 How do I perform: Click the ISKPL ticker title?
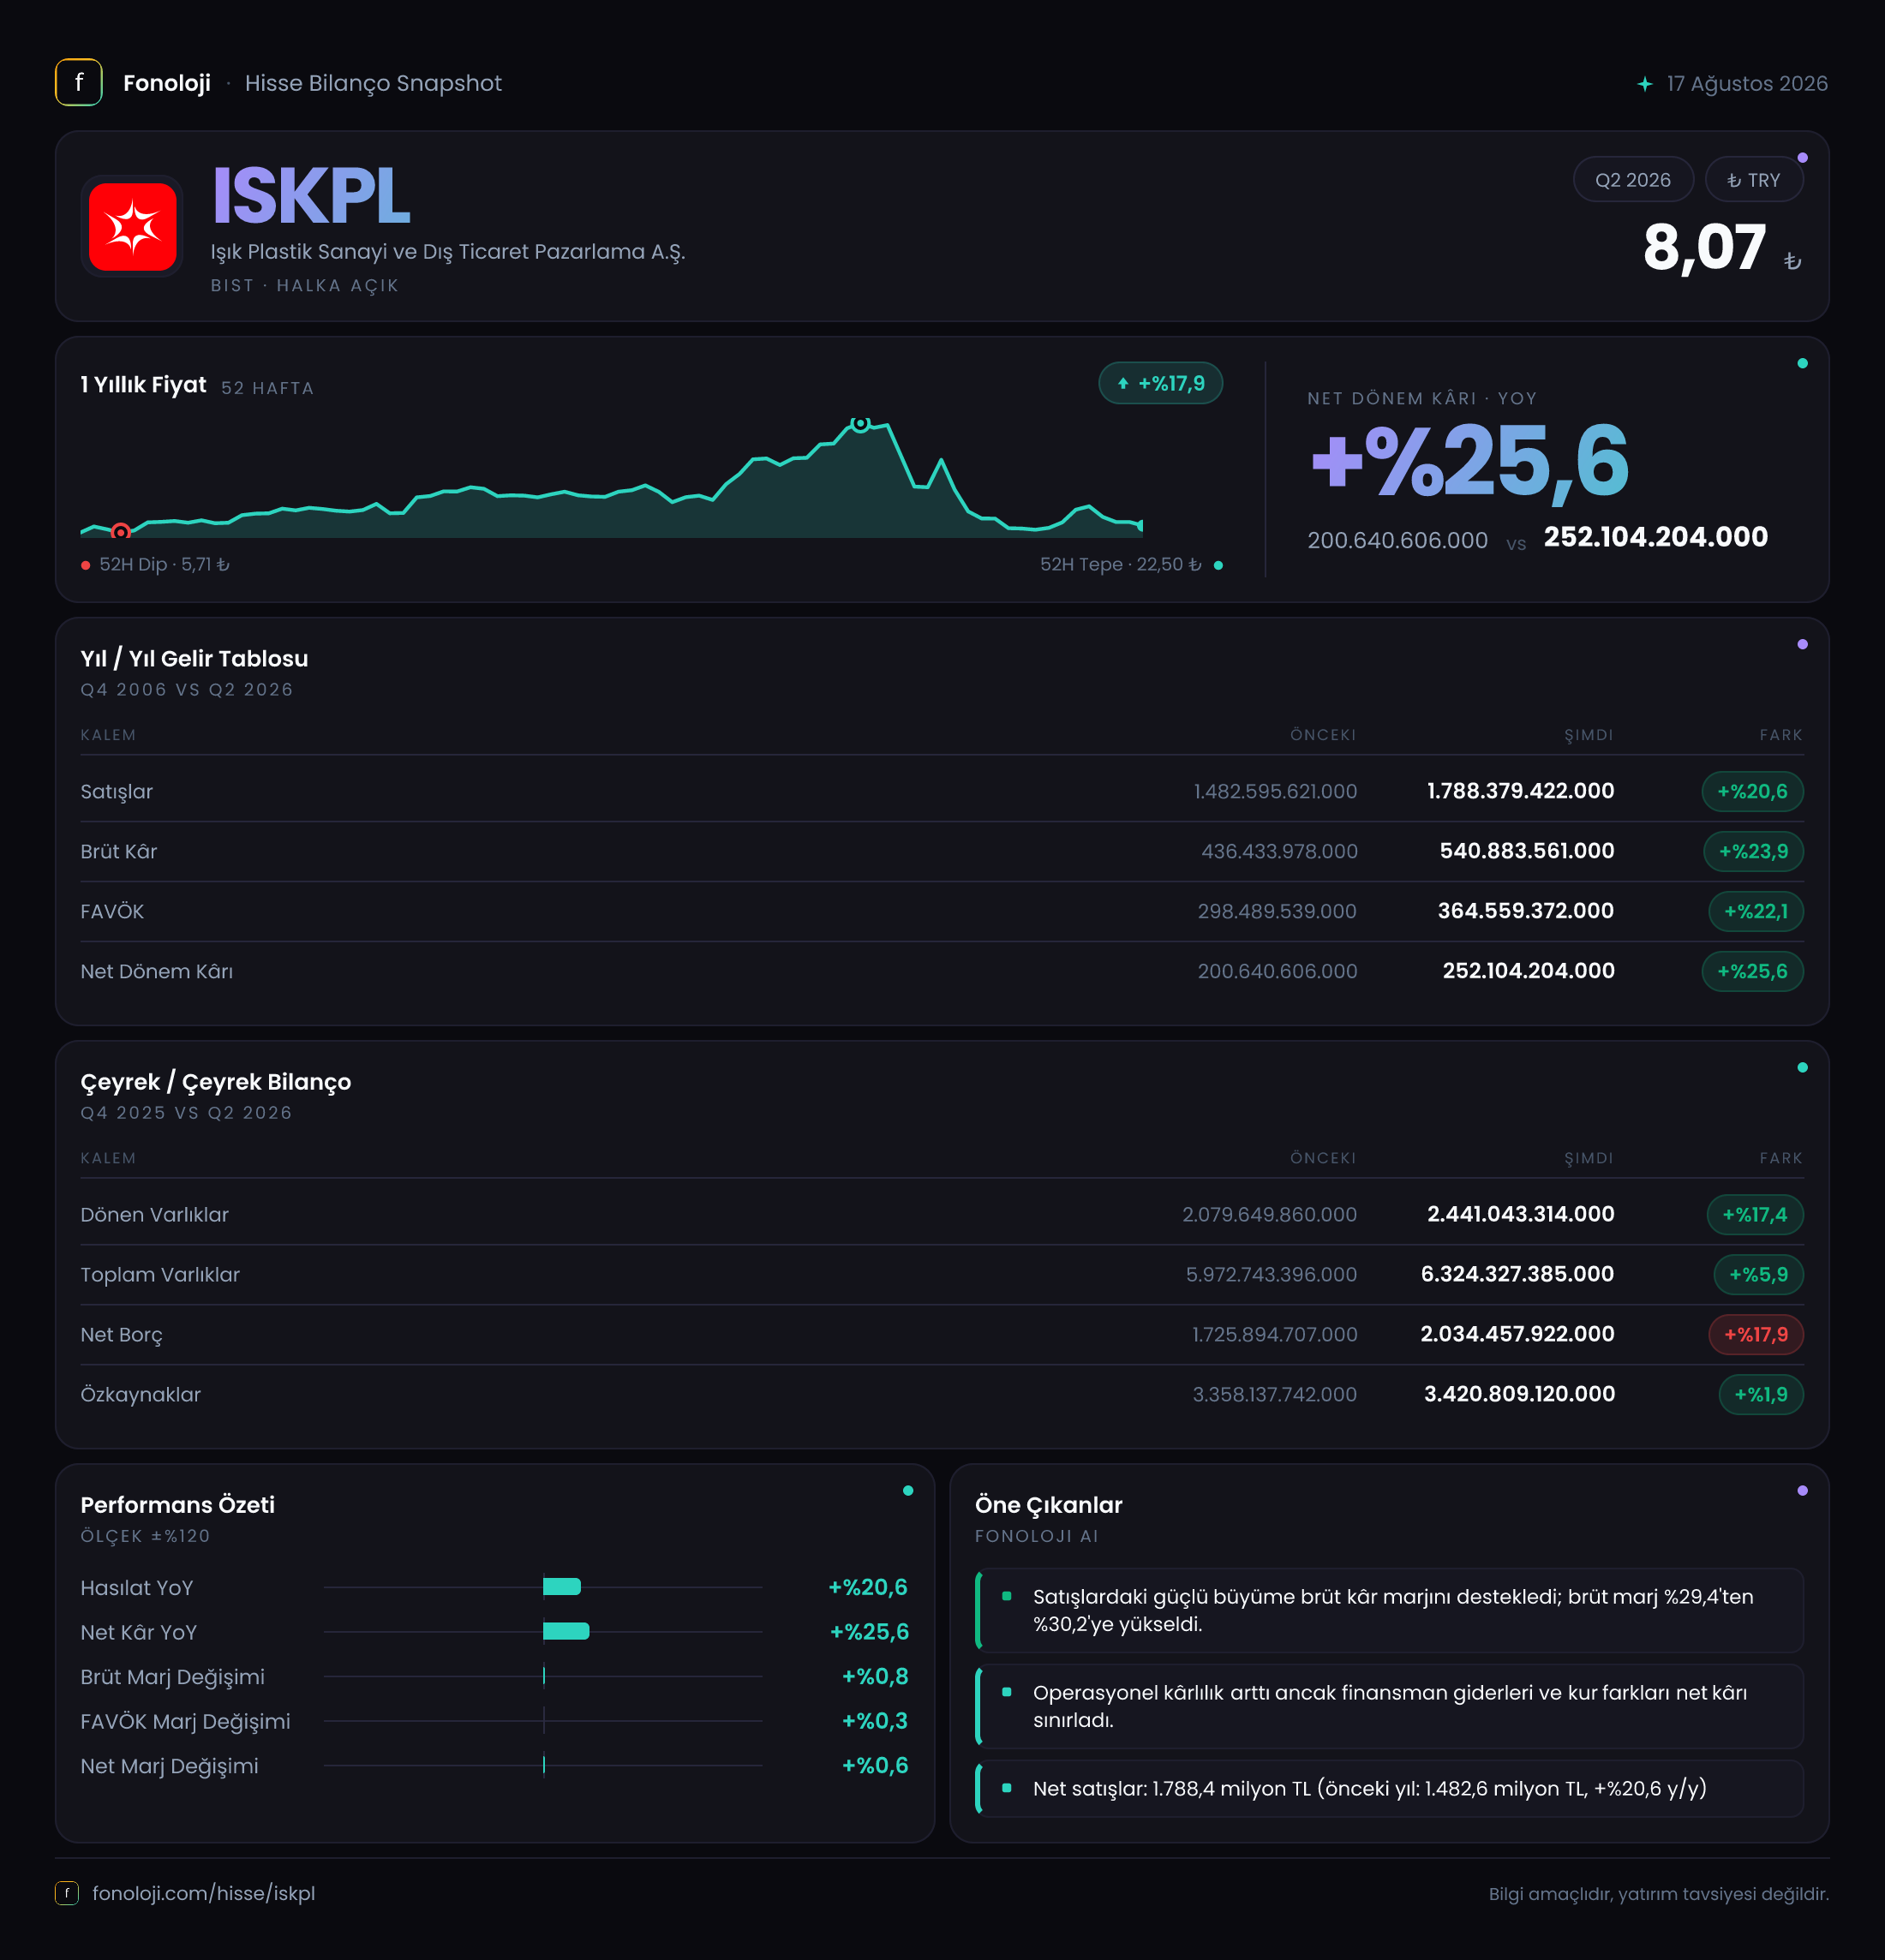[311, 197]
